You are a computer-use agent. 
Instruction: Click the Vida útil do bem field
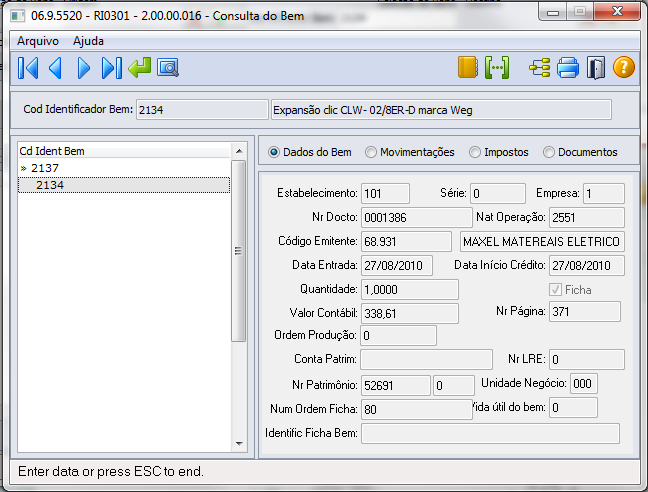click(573, 408)
